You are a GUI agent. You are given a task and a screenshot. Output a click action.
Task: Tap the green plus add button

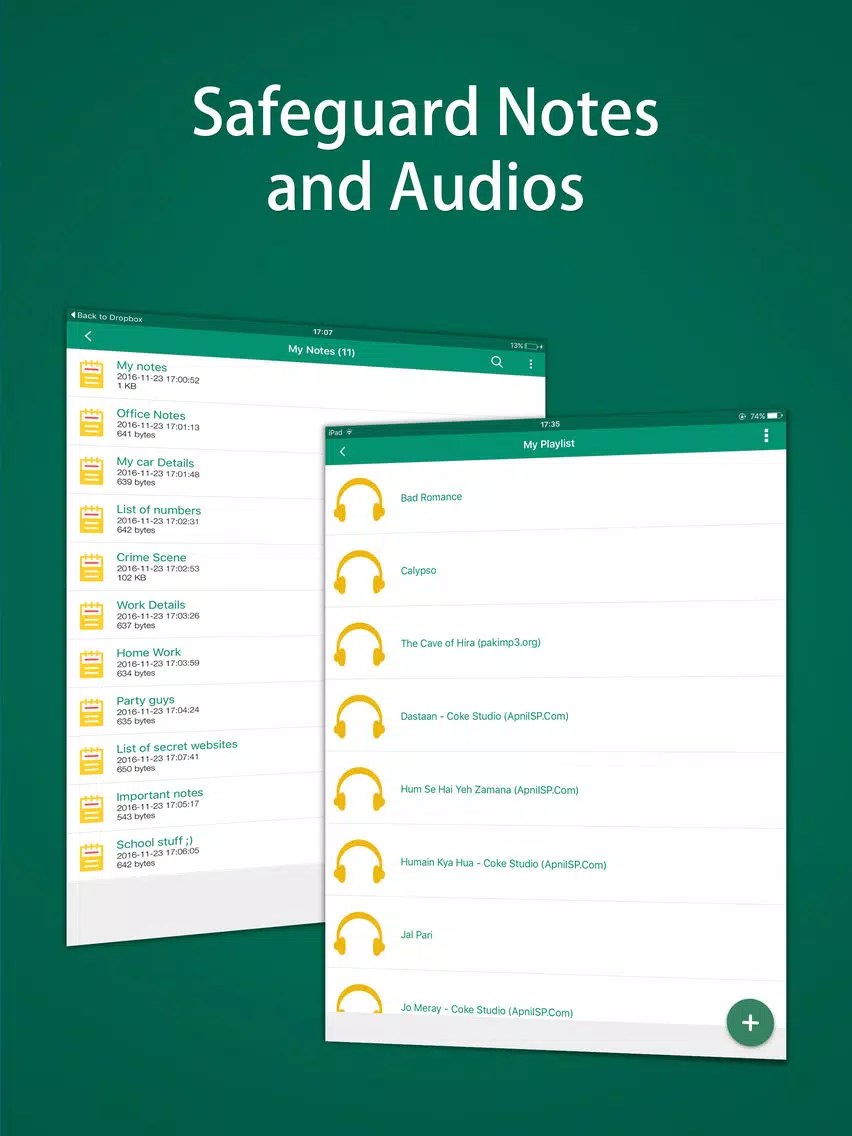(x=750, y=1023)
